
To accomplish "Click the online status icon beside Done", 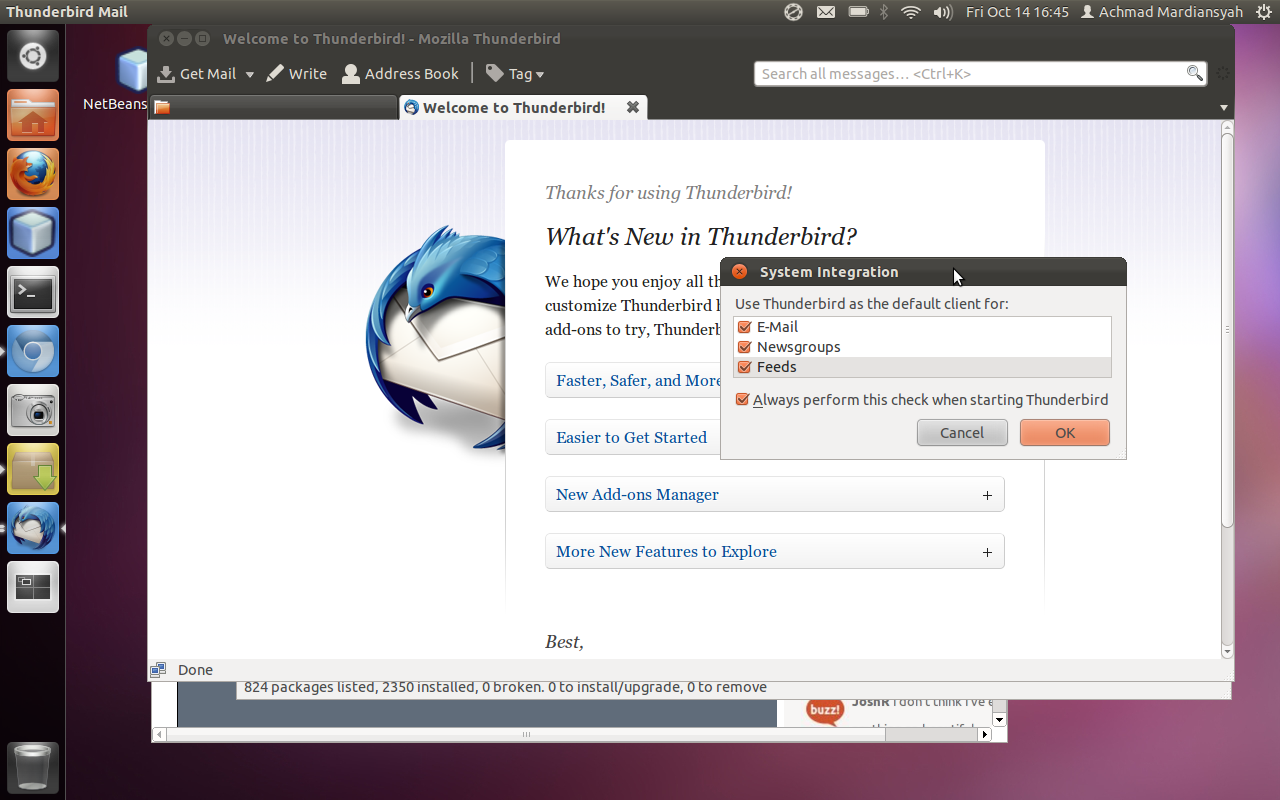I will (158, 670).
